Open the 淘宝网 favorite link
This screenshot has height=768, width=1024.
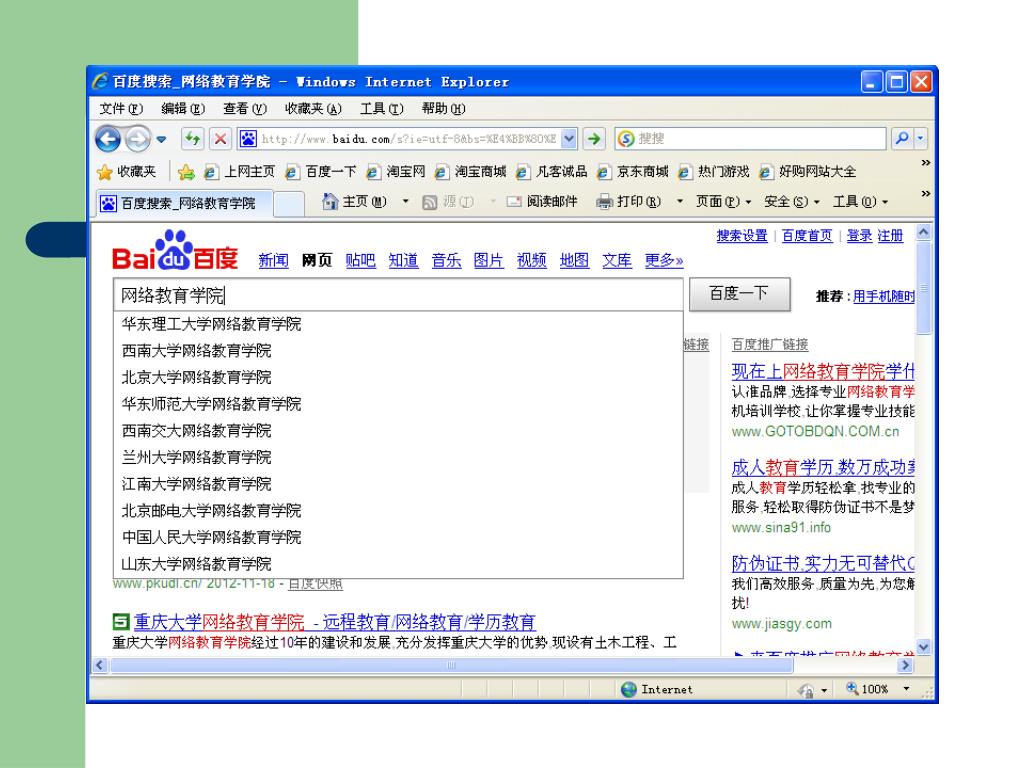(x=396, y=172)
